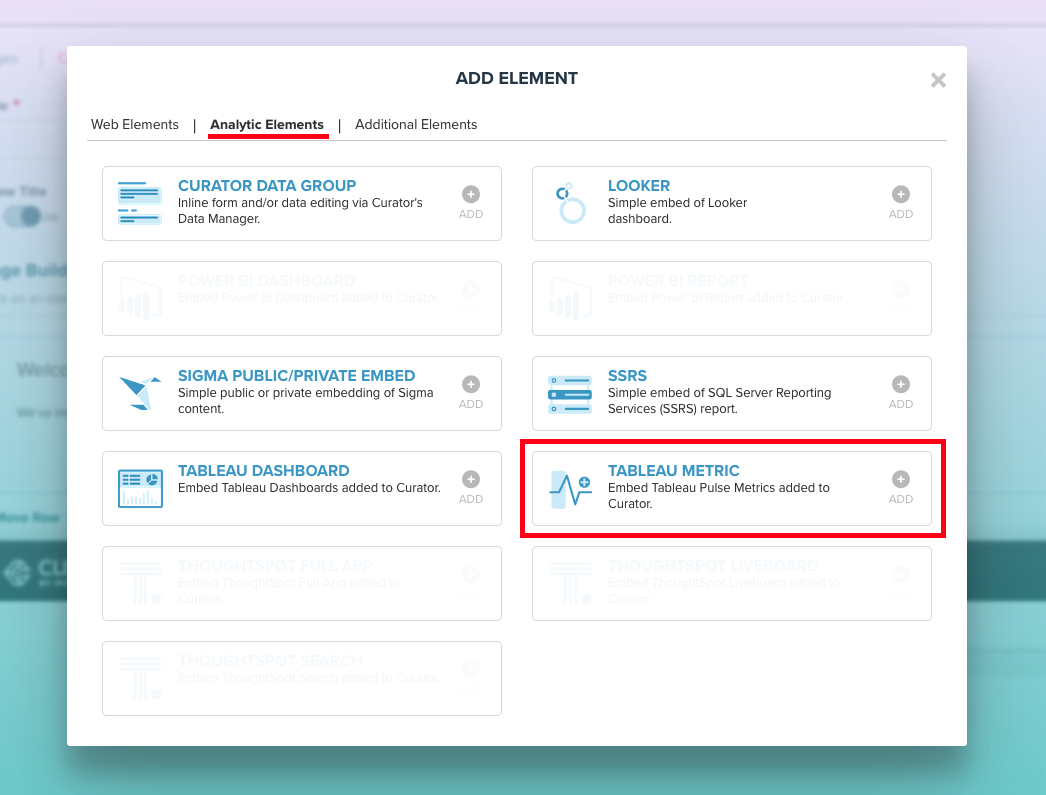Click the Sigma Public/Private Embed title

[296, 375]
